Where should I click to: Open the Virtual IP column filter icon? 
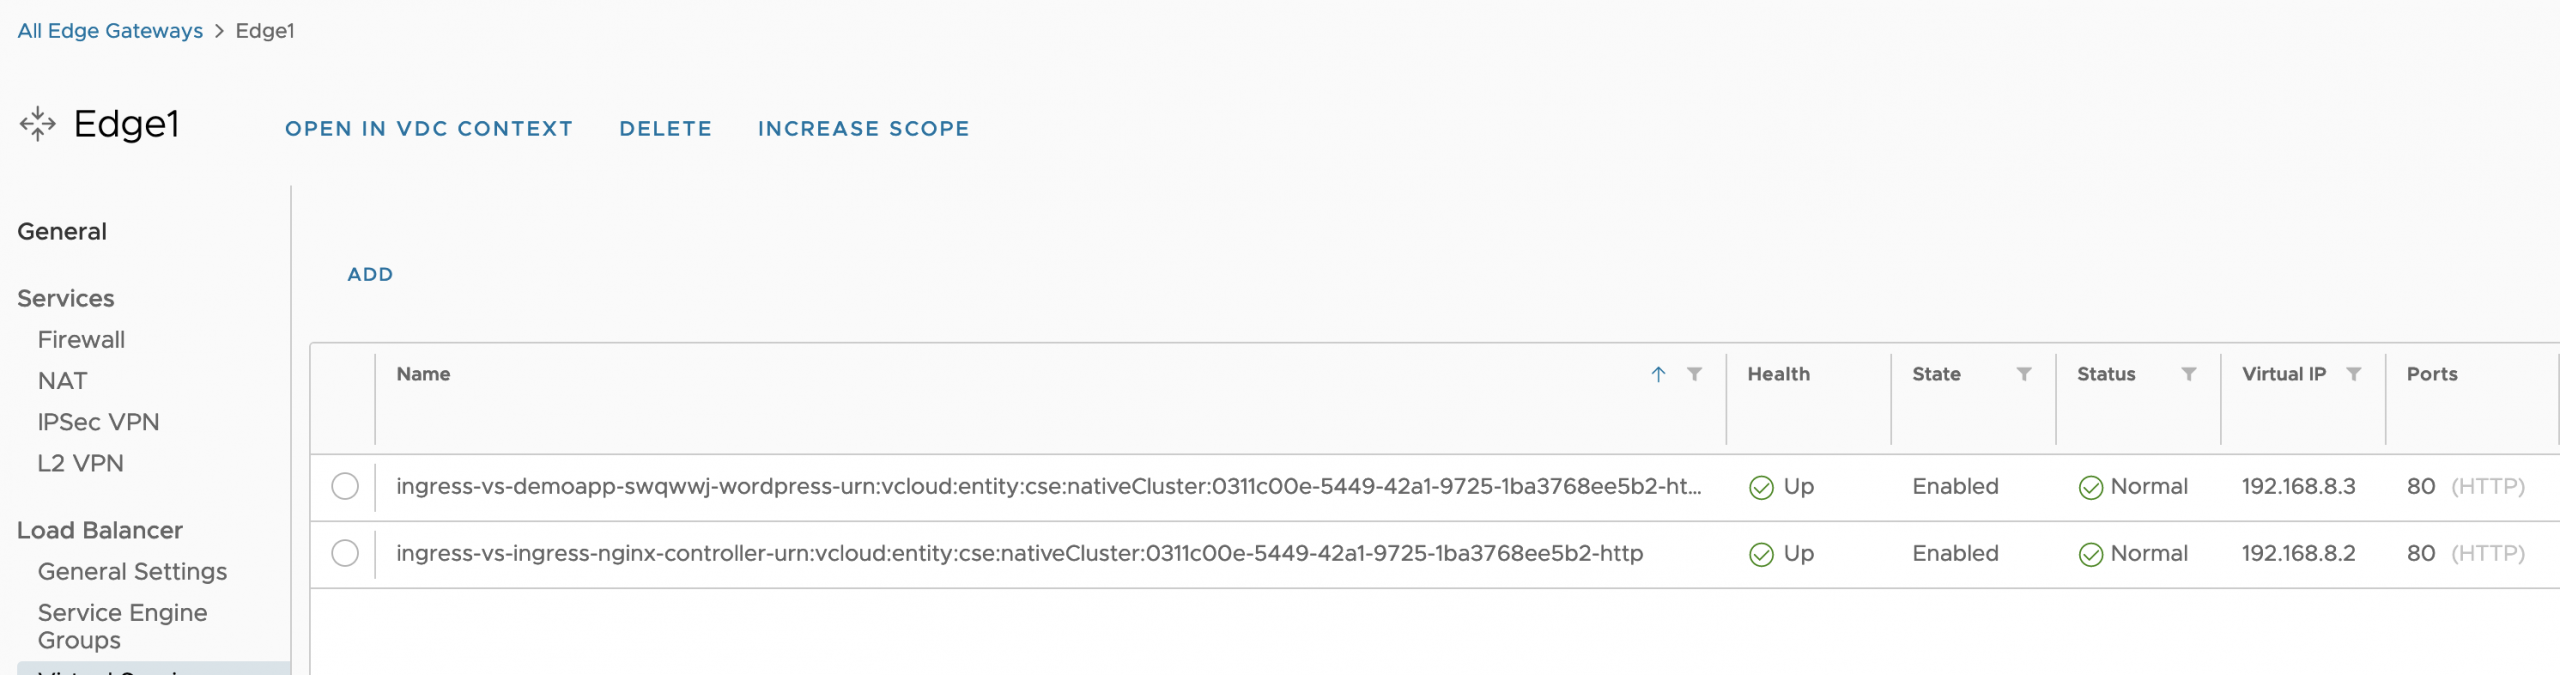2354,374
